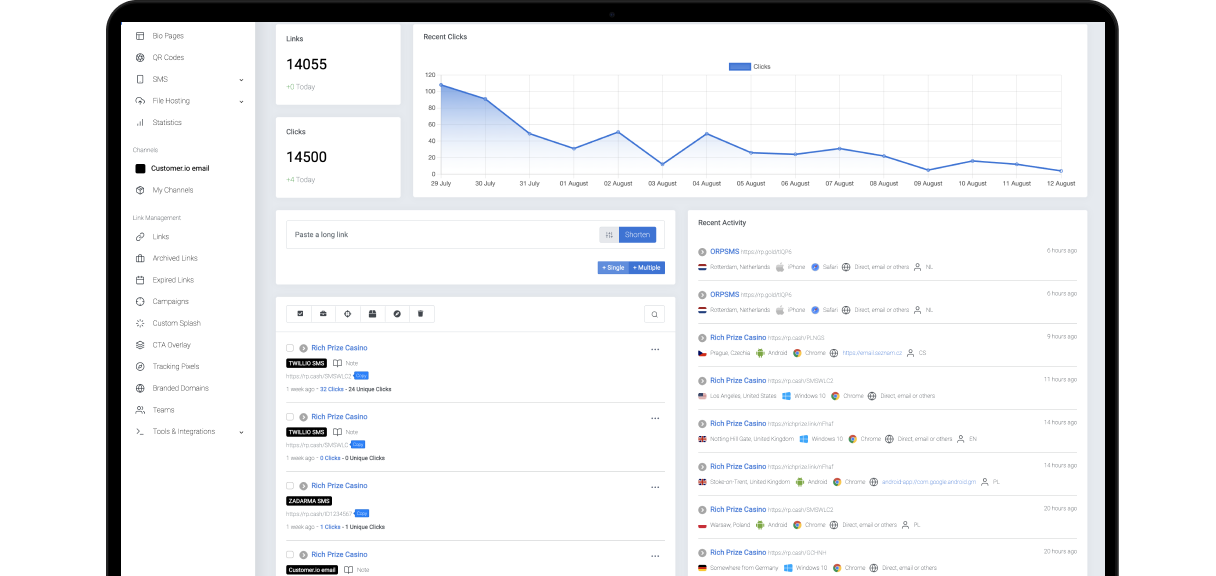Click the briefcase icon in links toolbar
The image size is (1216, 576).
pos(324,314)
